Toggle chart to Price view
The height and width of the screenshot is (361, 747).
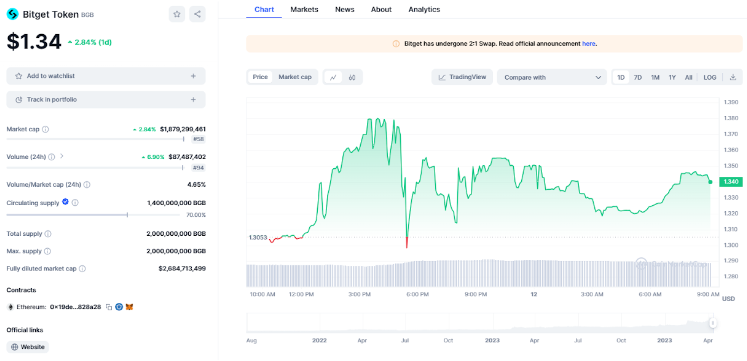coord(260,77)
